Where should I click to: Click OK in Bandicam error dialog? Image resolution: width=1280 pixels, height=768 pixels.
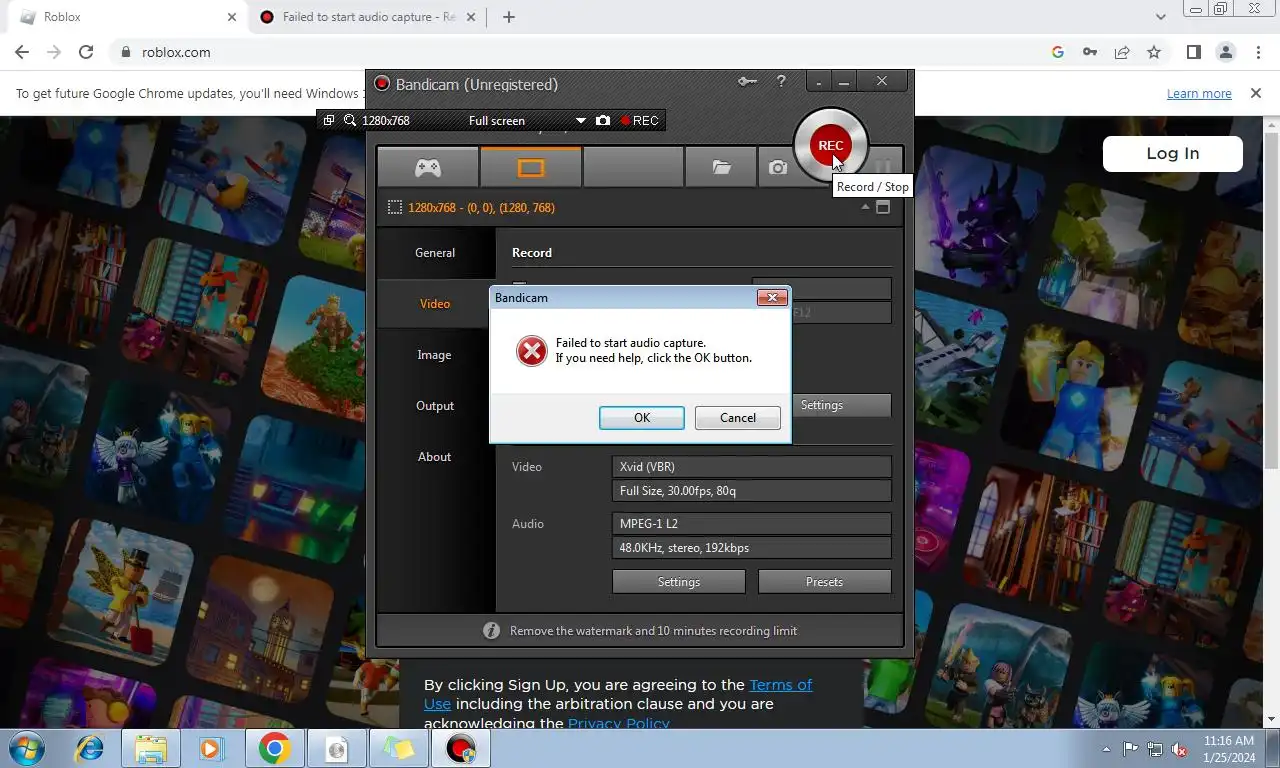tap(642, 418)
